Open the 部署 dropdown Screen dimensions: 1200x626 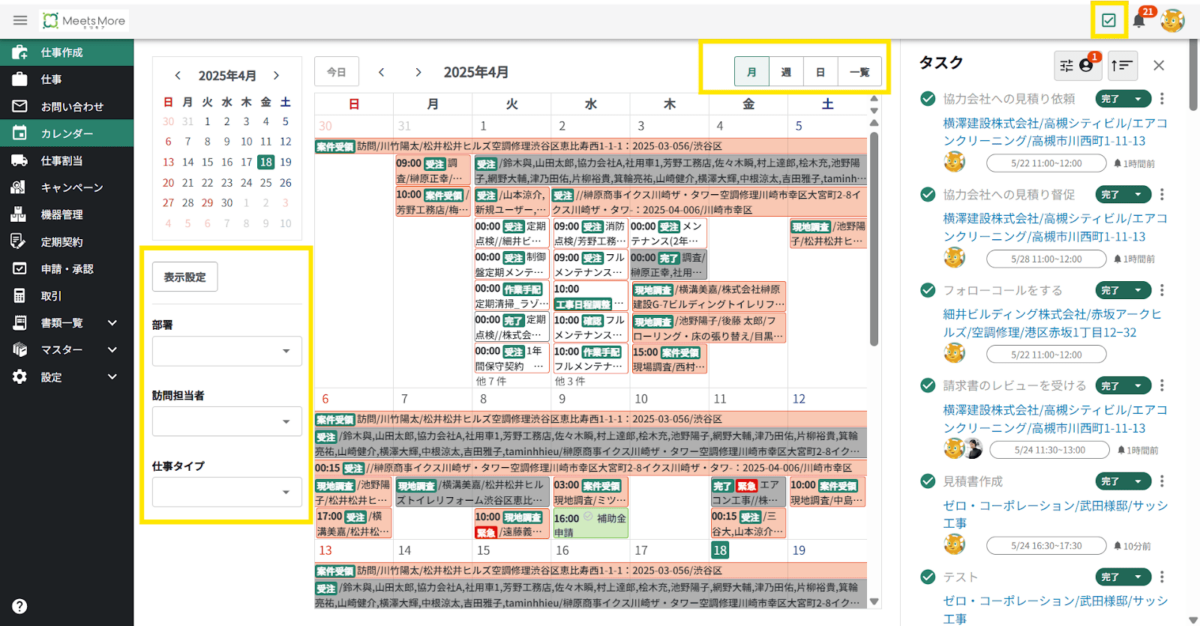point(227,351)
